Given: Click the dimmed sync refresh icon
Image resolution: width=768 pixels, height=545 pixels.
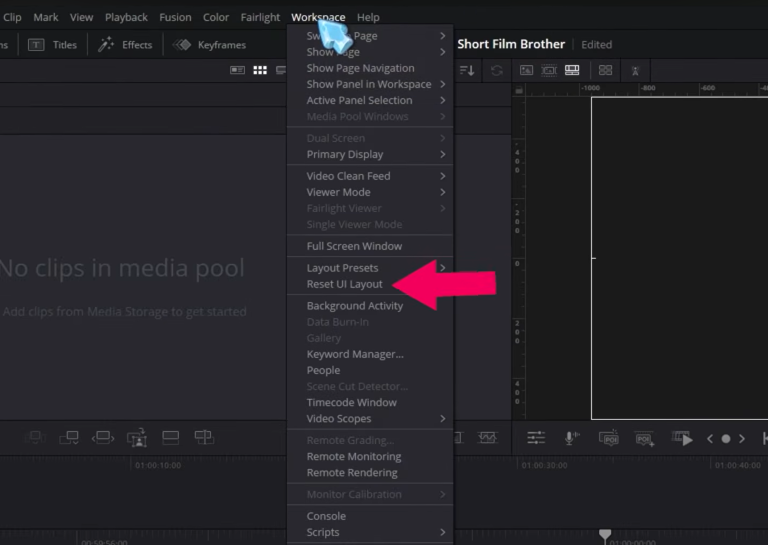Looking at the screenshot, I should pos(497,71).
